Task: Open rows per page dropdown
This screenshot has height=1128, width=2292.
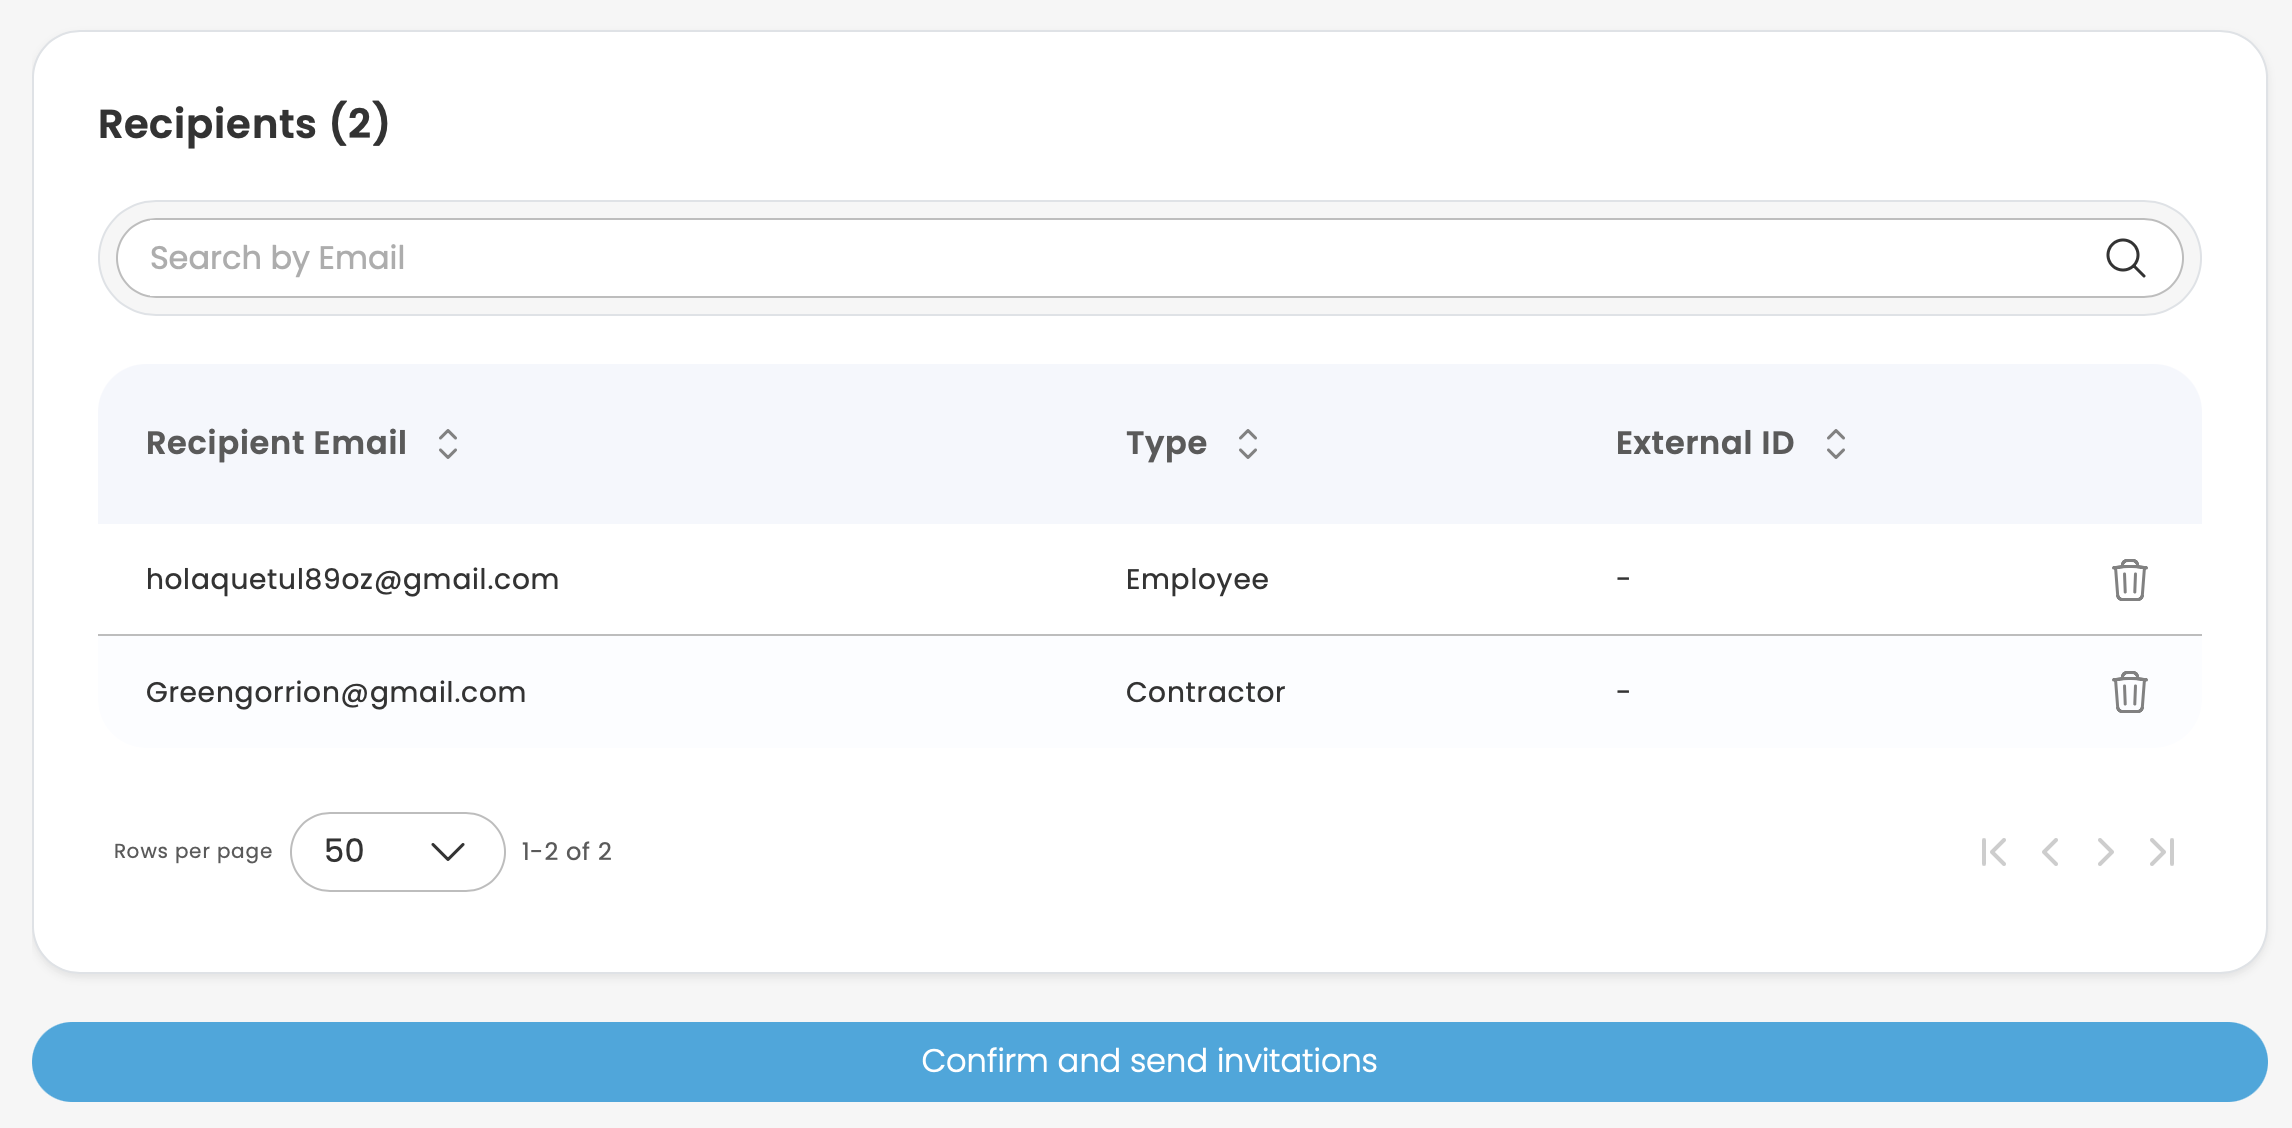Action: pyautogui.click(x=397, y=852)
